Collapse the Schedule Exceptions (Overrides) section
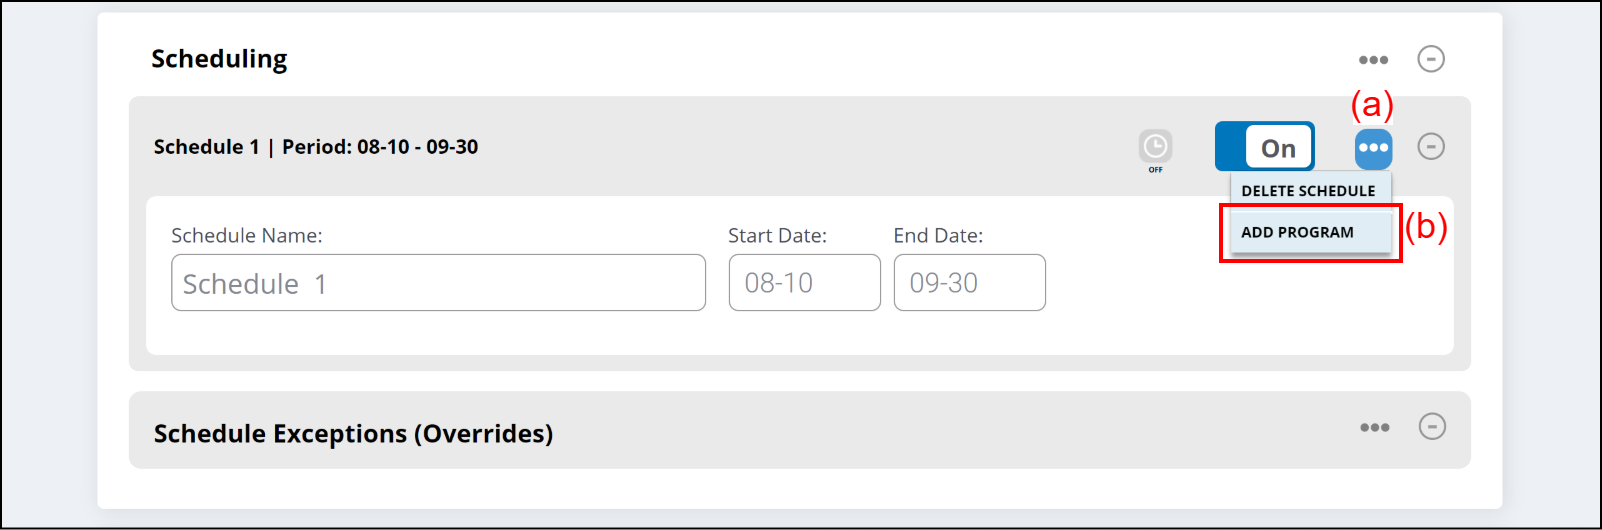 pyautogui.click(x=1432, y=427)
